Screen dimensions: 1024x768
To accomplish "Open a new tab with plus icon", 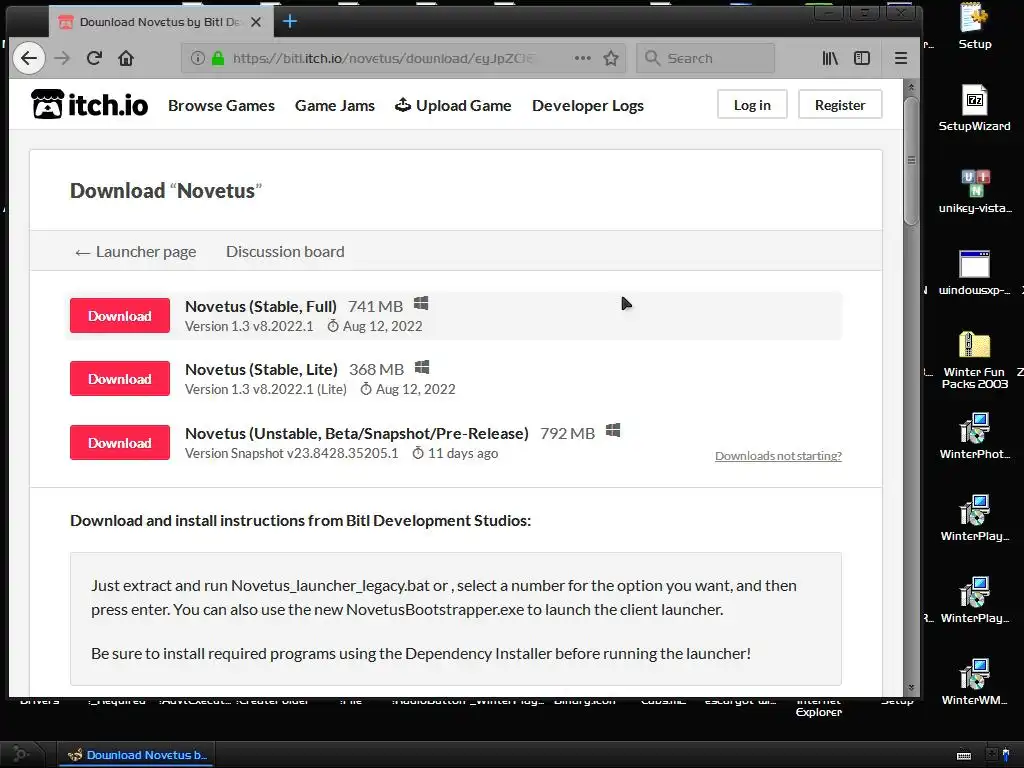I will tap(290, 22).
